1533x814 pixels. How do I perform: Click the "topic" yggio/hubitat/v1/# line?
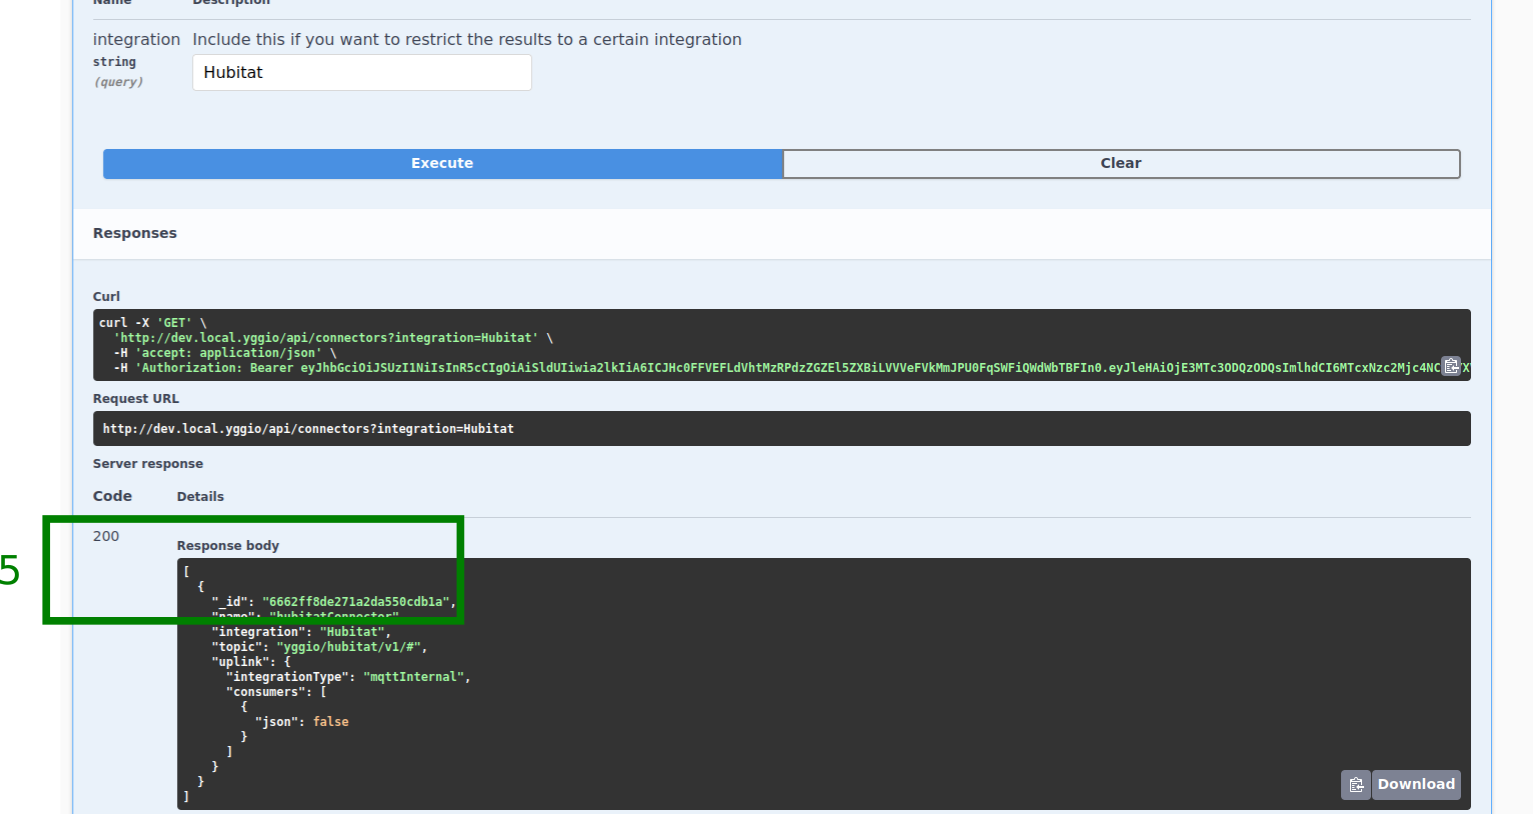tap(319, 647)
